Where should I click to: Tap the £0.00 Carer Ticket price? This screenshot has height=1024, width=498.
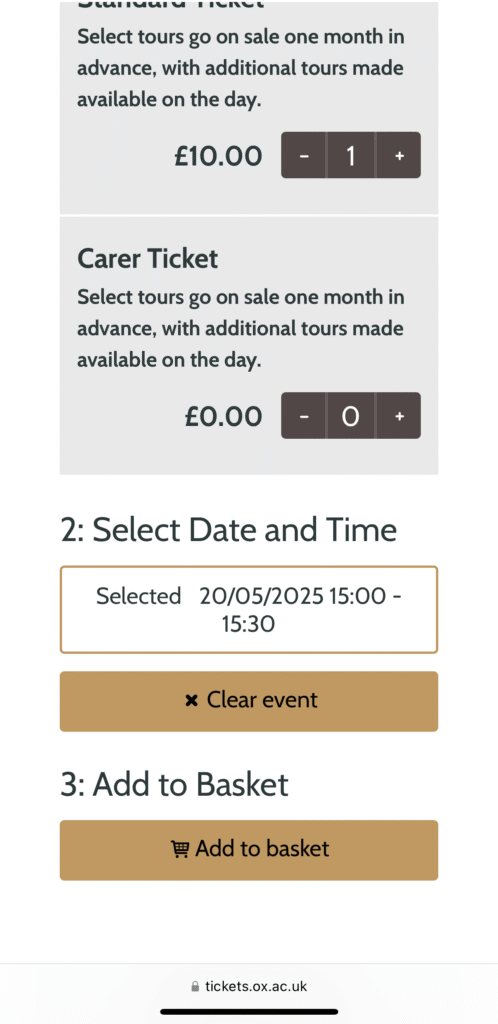(x=223, y=416)
